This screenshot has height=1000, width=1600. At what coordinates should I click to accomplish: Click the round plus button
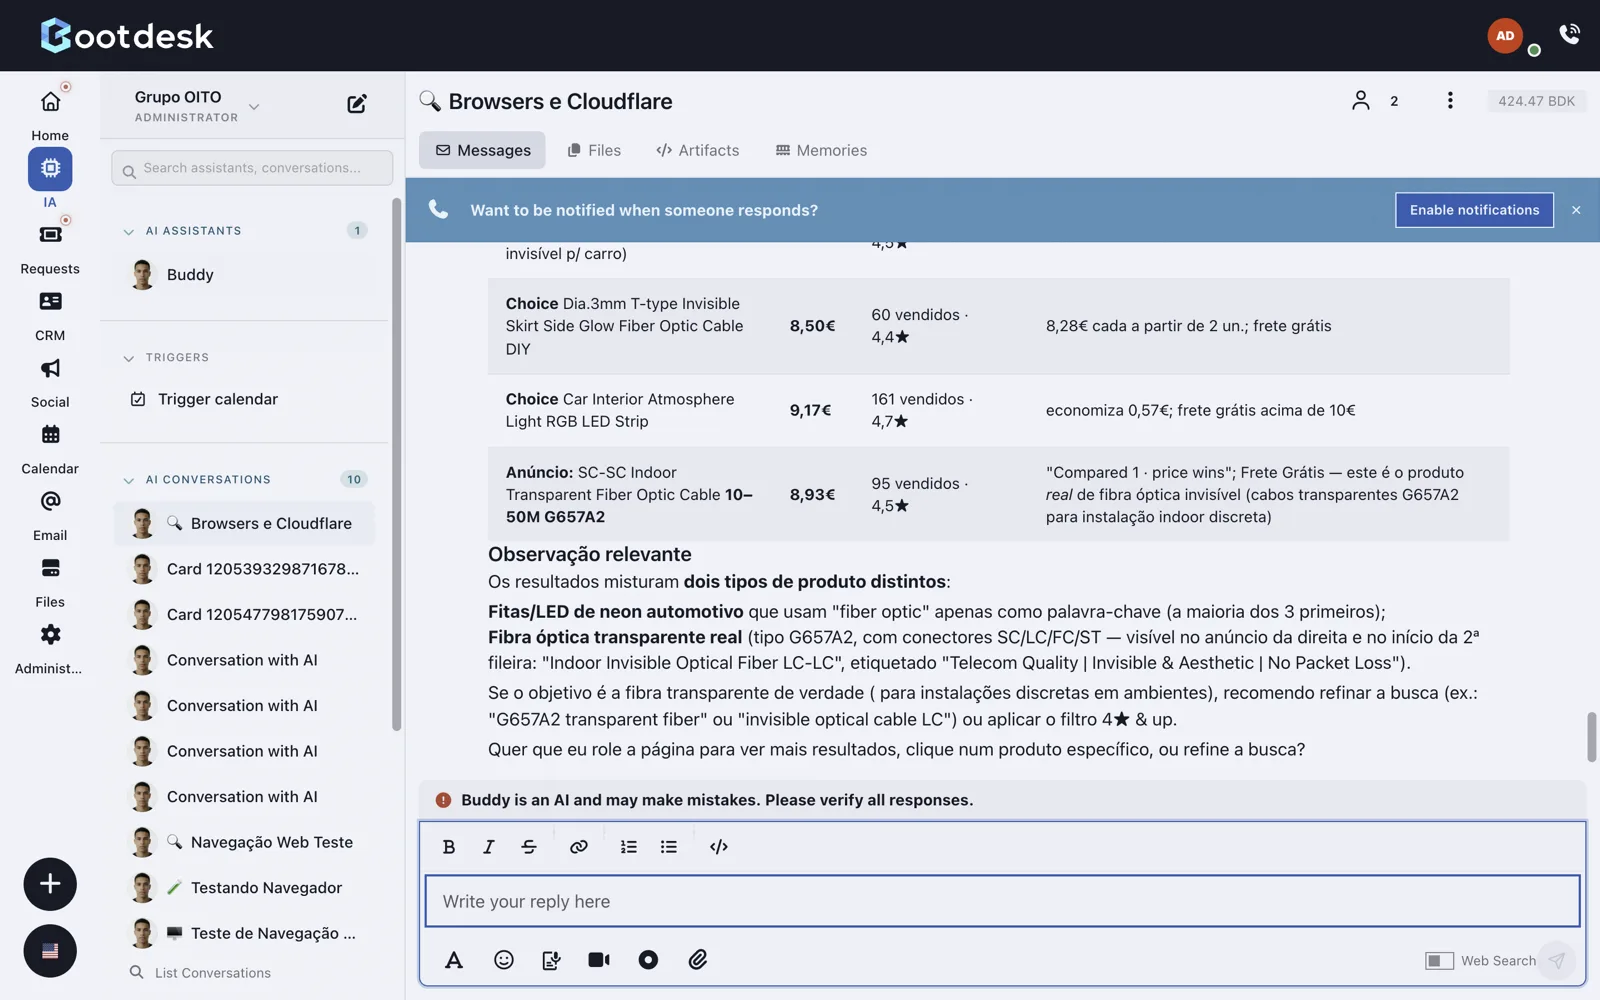pos(50,884)
